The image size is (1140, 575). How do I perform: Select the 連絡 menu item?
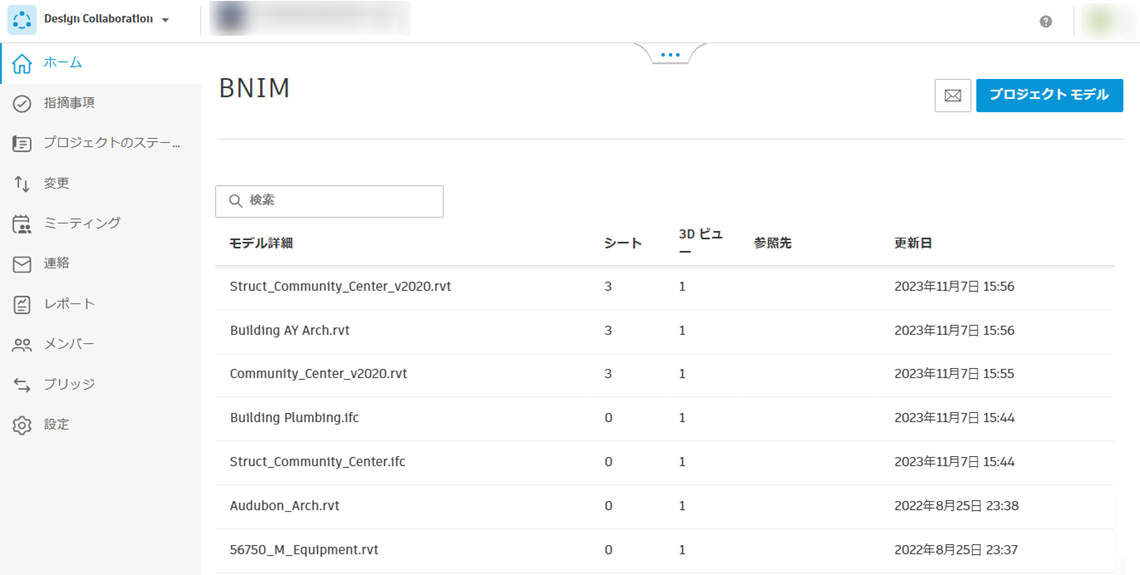click(x=56, y=264)
